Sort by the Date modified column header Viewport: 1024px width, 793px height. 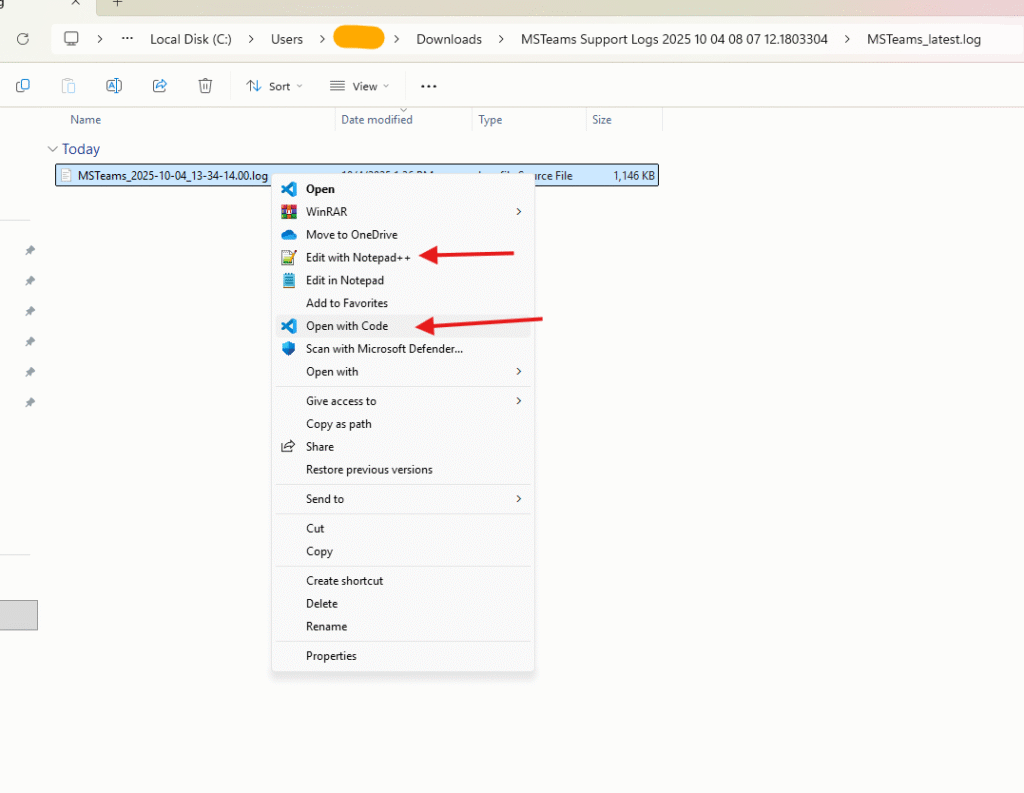coord(376,120)
